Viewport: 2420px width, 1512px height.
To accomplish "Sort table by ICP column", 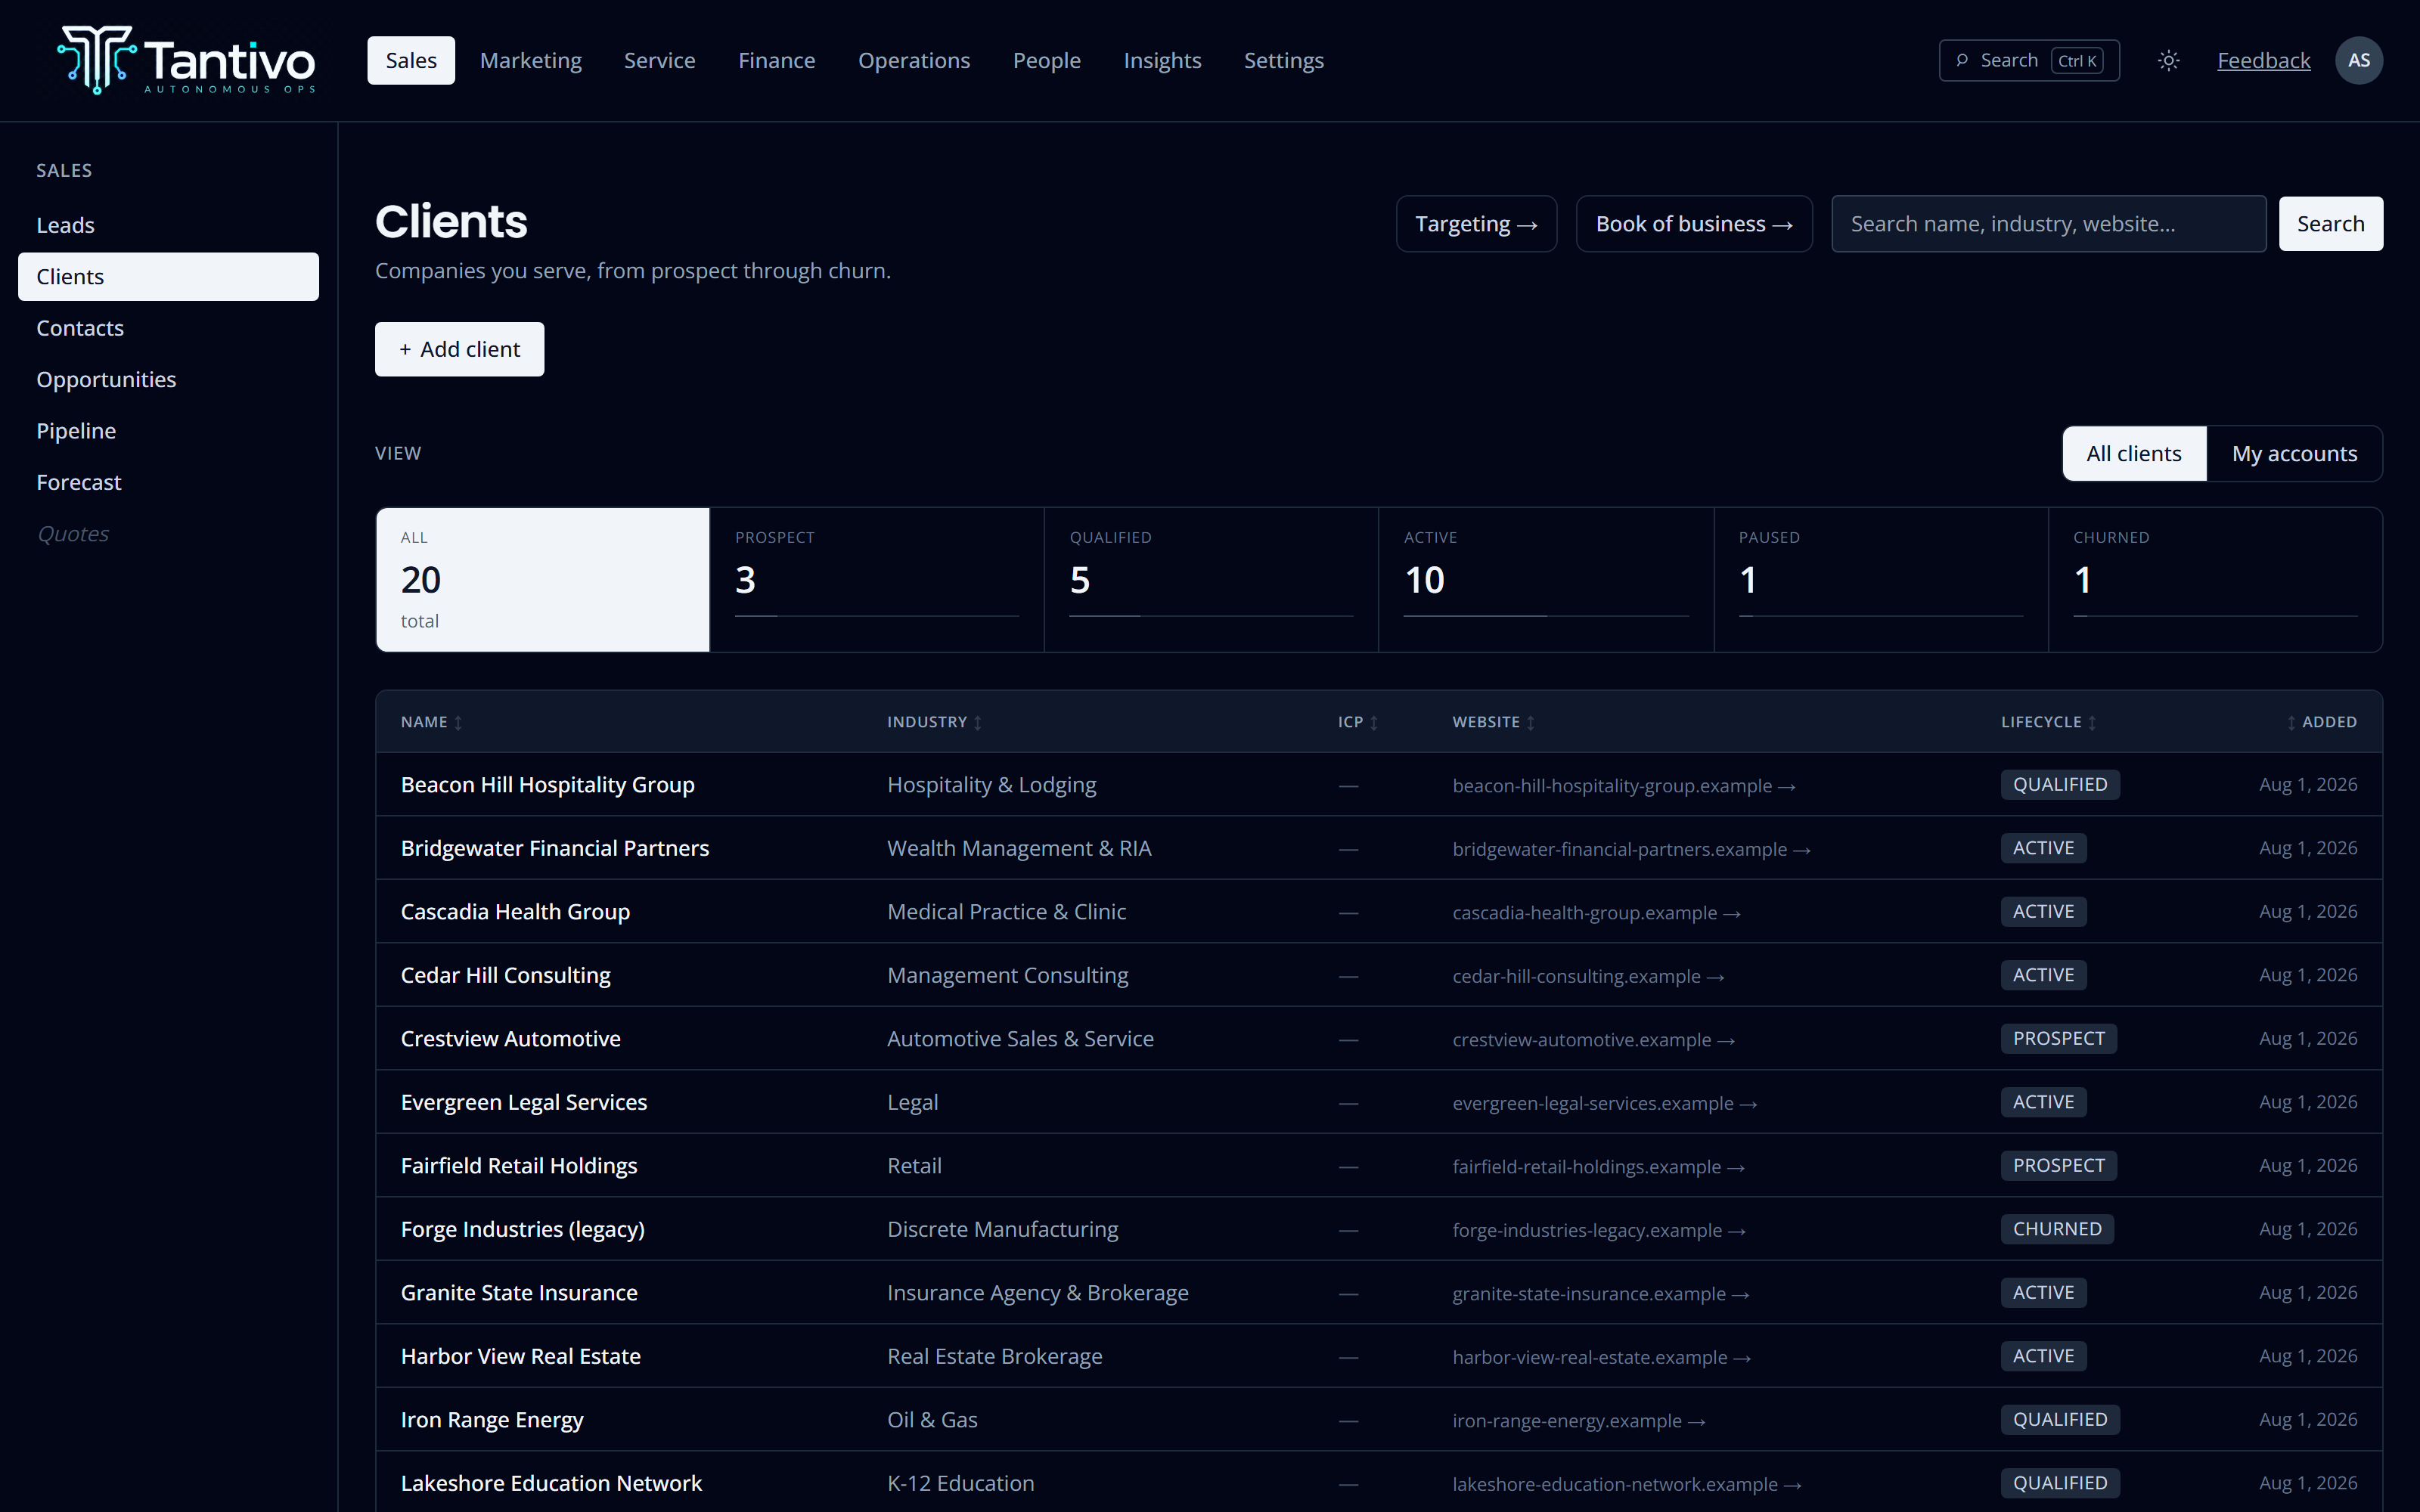I will tap(1358, 722).
